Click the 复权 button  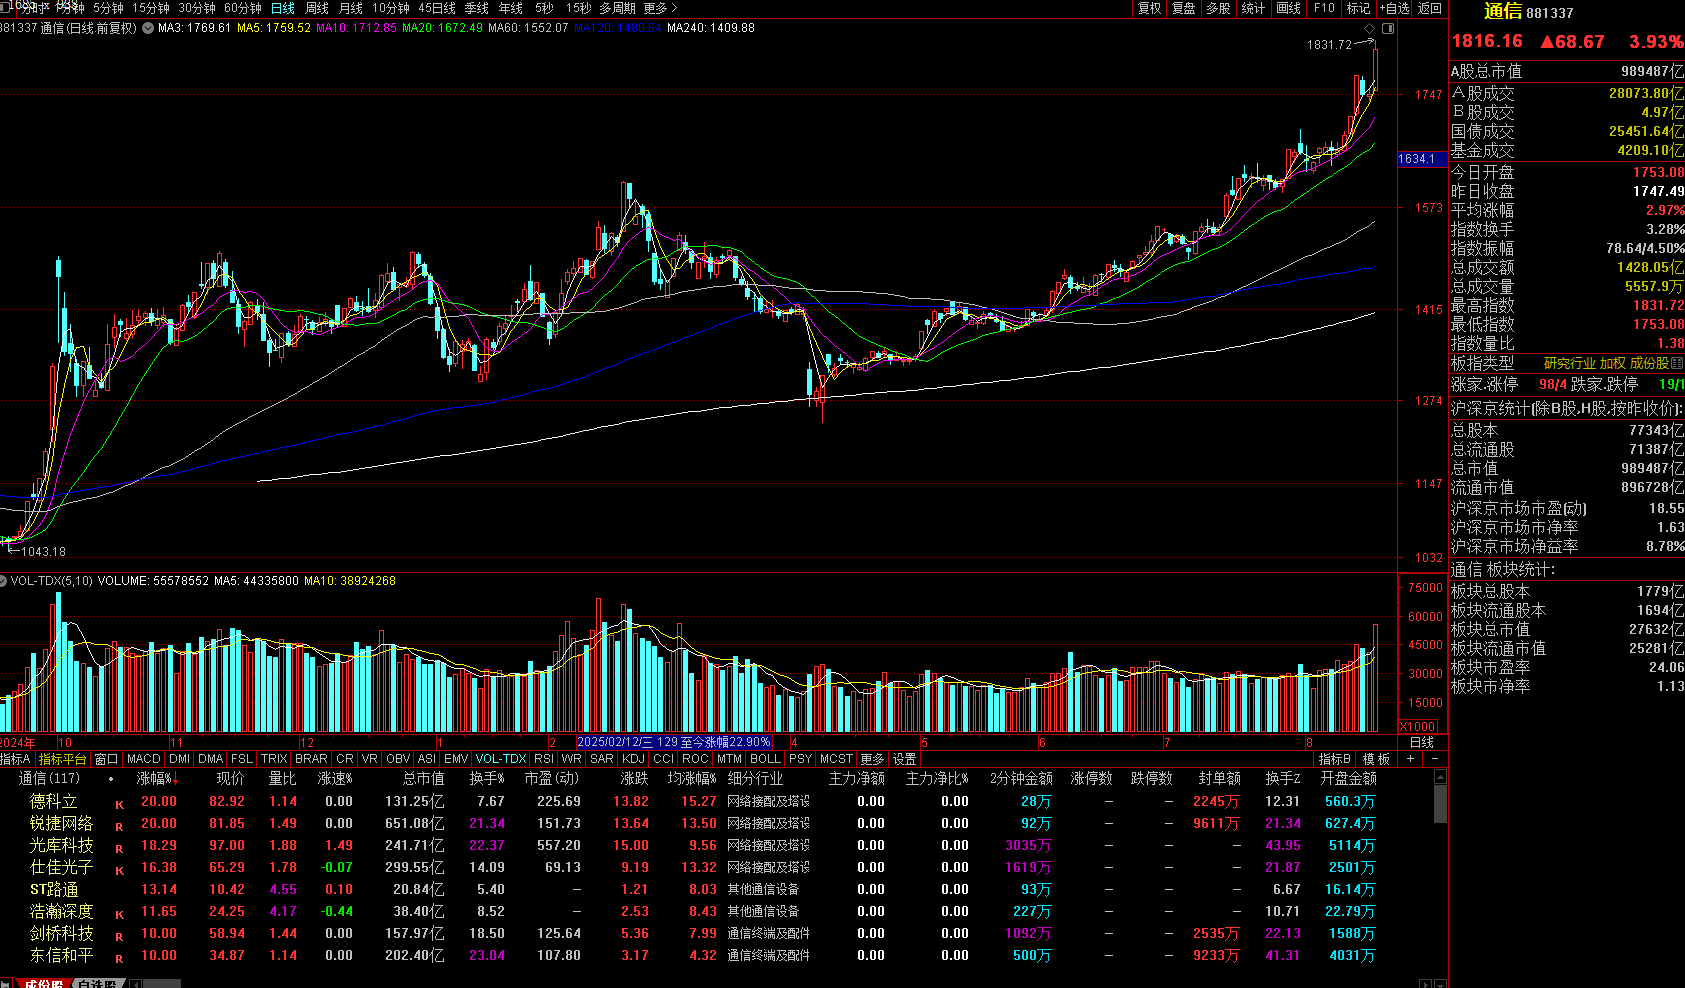pyautogui.click(x=1150, y=8)
